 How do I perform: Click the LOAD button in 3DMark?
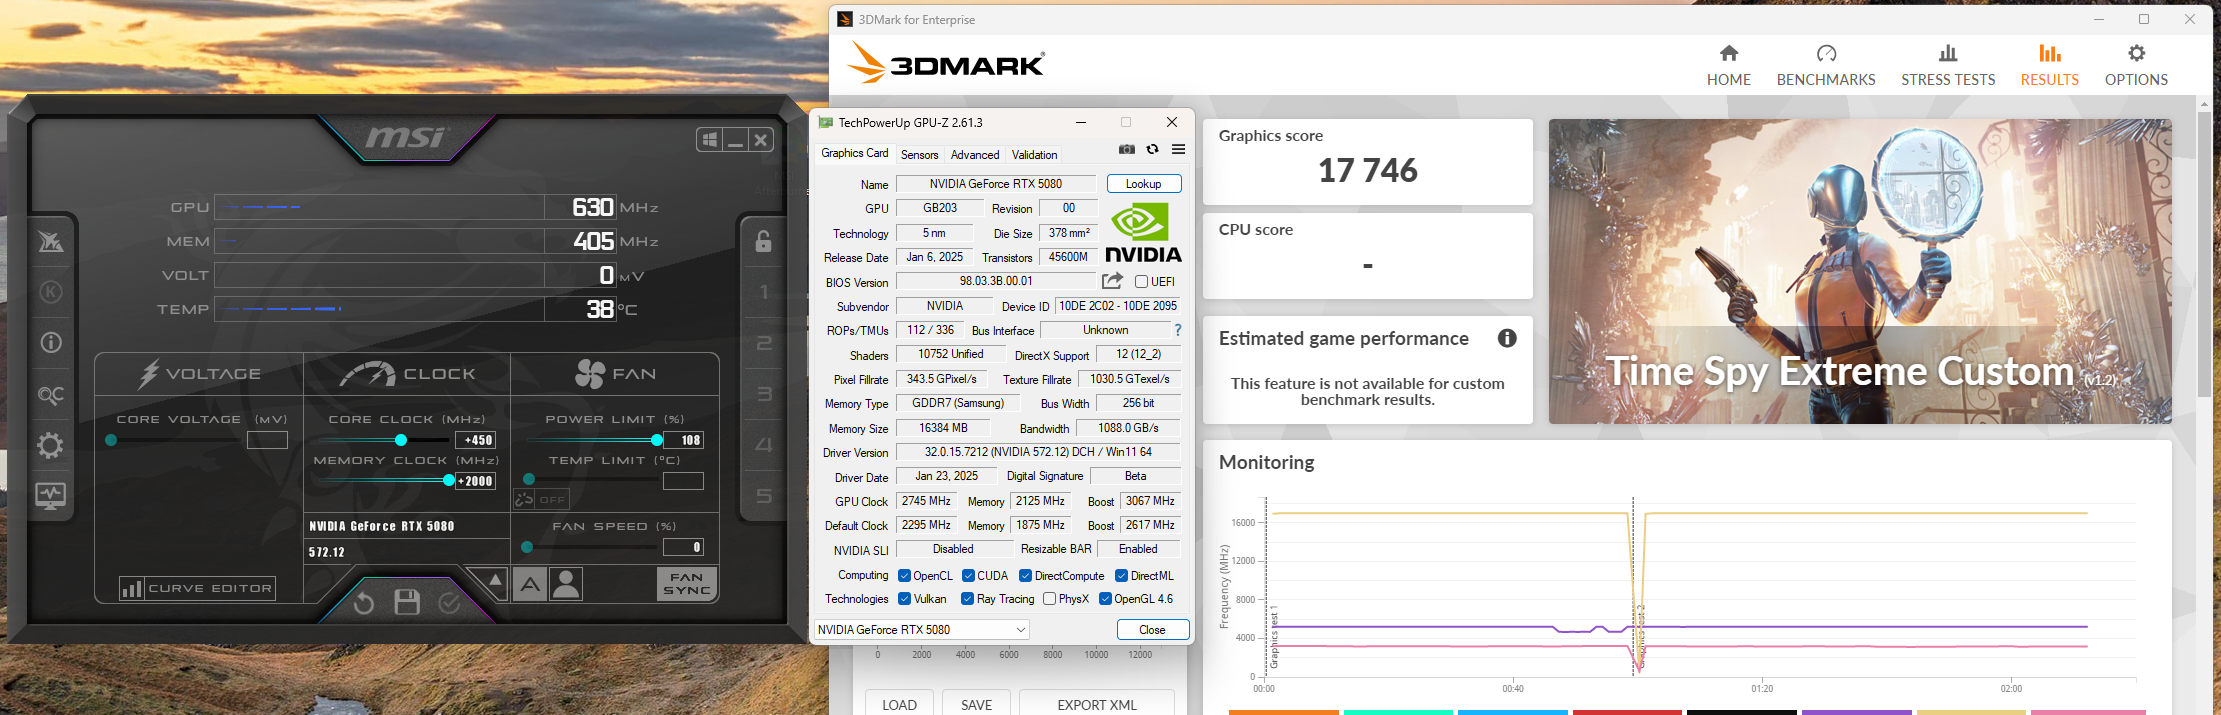tap(899, 704)
